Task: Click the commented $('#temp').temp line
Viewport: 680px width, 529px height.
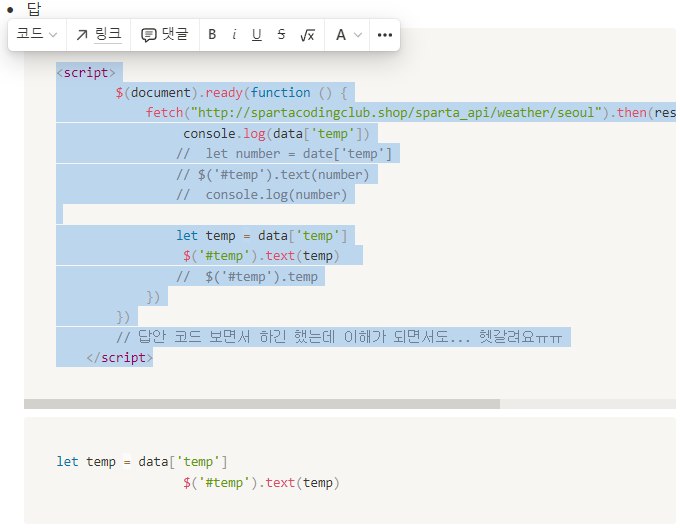Action: 247,276
